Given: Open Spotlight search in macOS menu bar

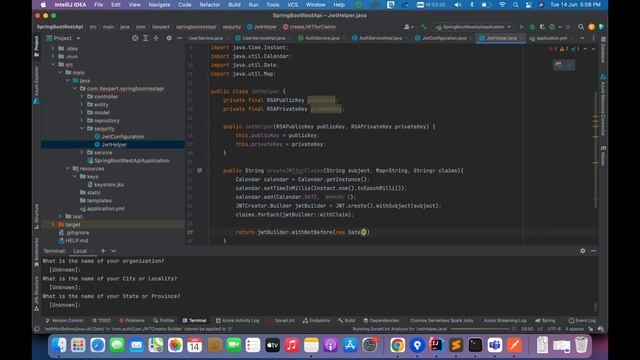Looking at the screenshot, I should 516,5.
